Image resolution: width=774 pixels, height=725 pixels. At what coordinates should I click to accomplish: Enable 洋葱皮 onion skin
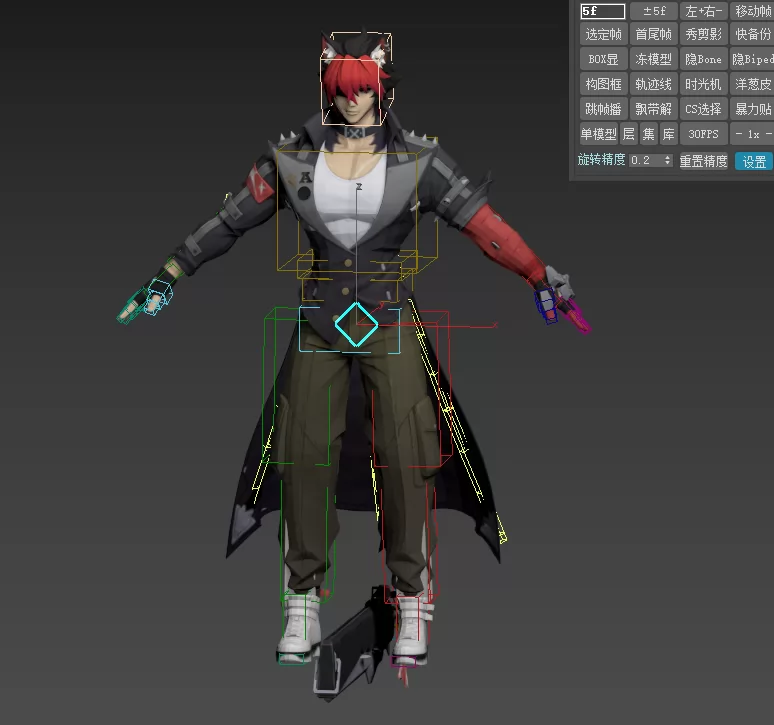(x=753, y=85)
